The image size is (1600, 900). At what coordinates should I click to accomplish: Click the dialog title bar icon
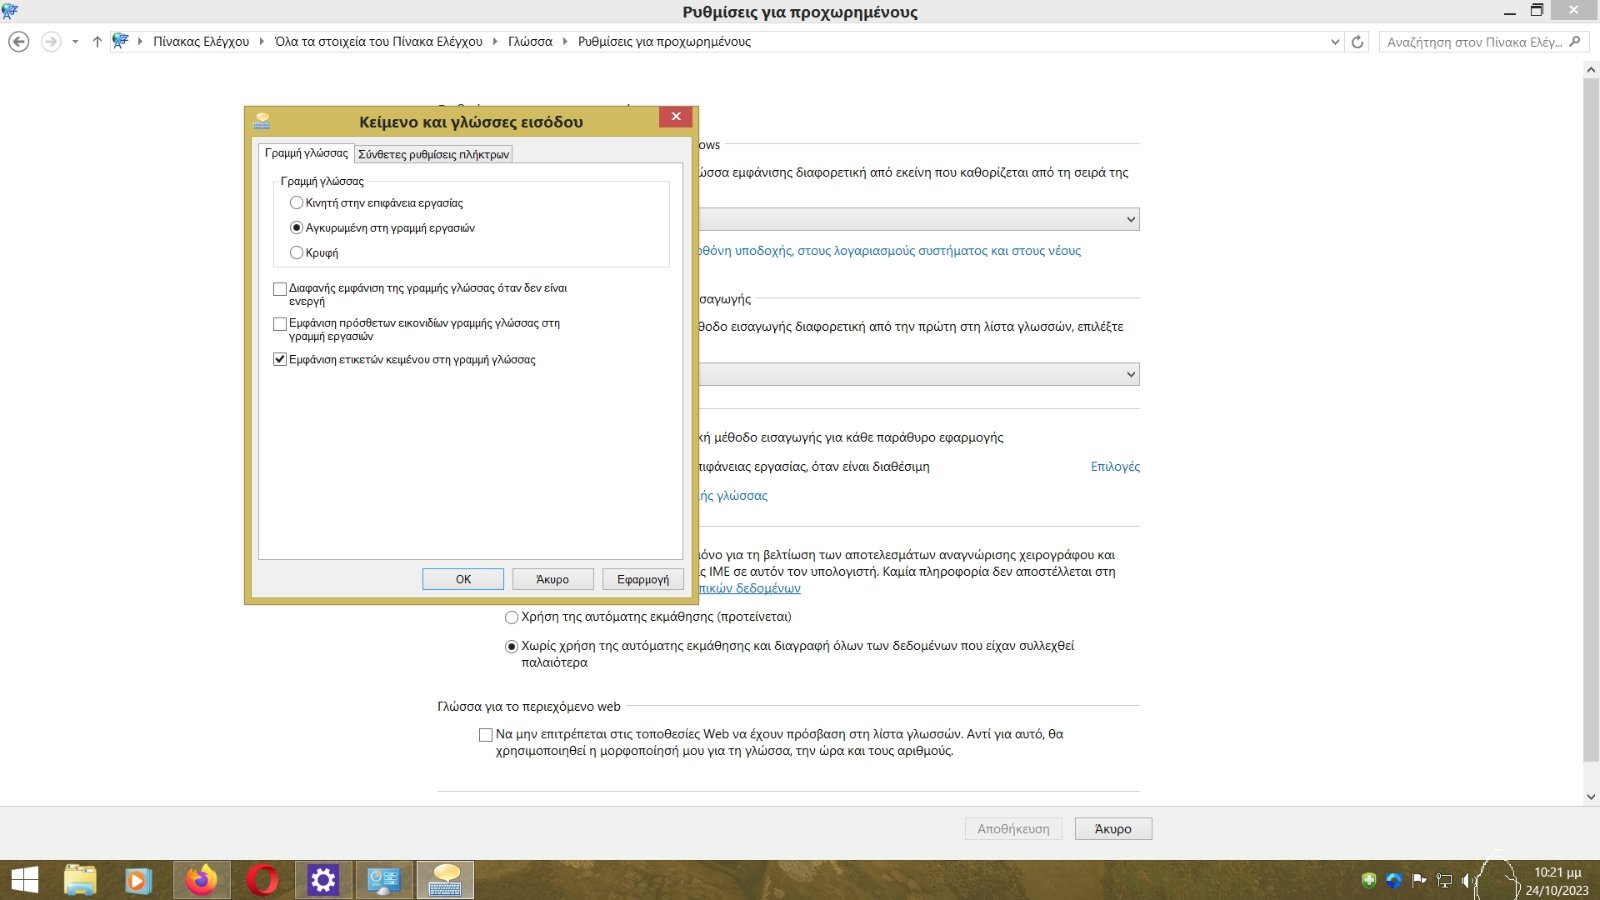click(263, 121)
